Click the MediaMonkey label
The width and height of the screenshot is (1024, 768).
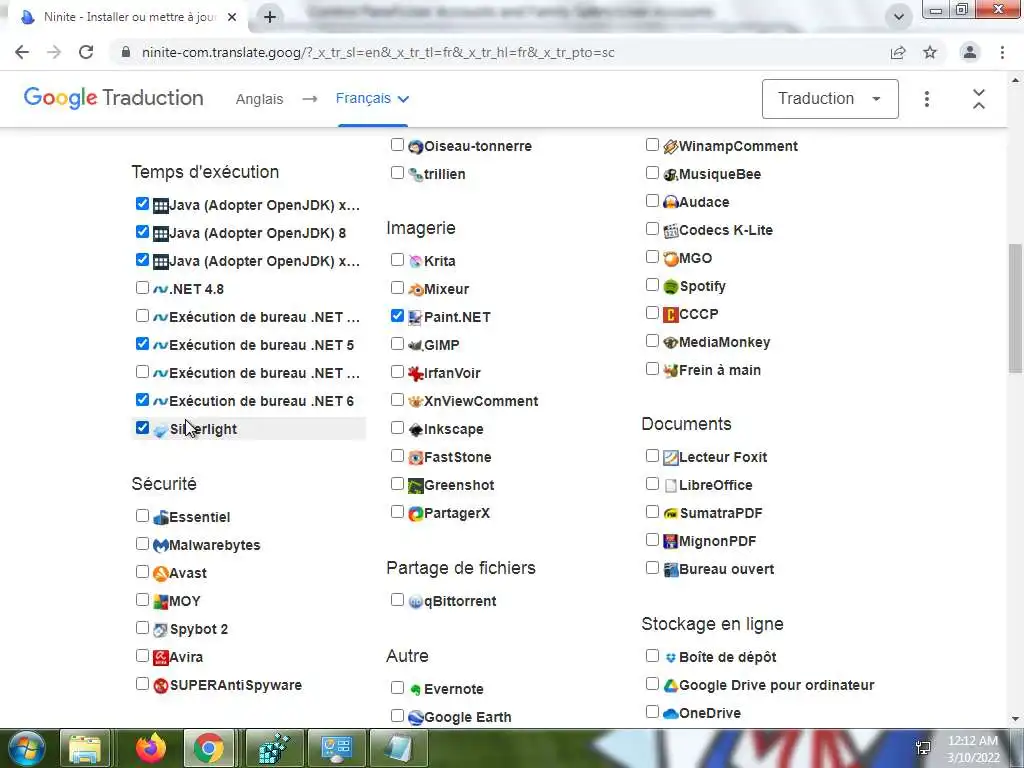coord(724,343)
